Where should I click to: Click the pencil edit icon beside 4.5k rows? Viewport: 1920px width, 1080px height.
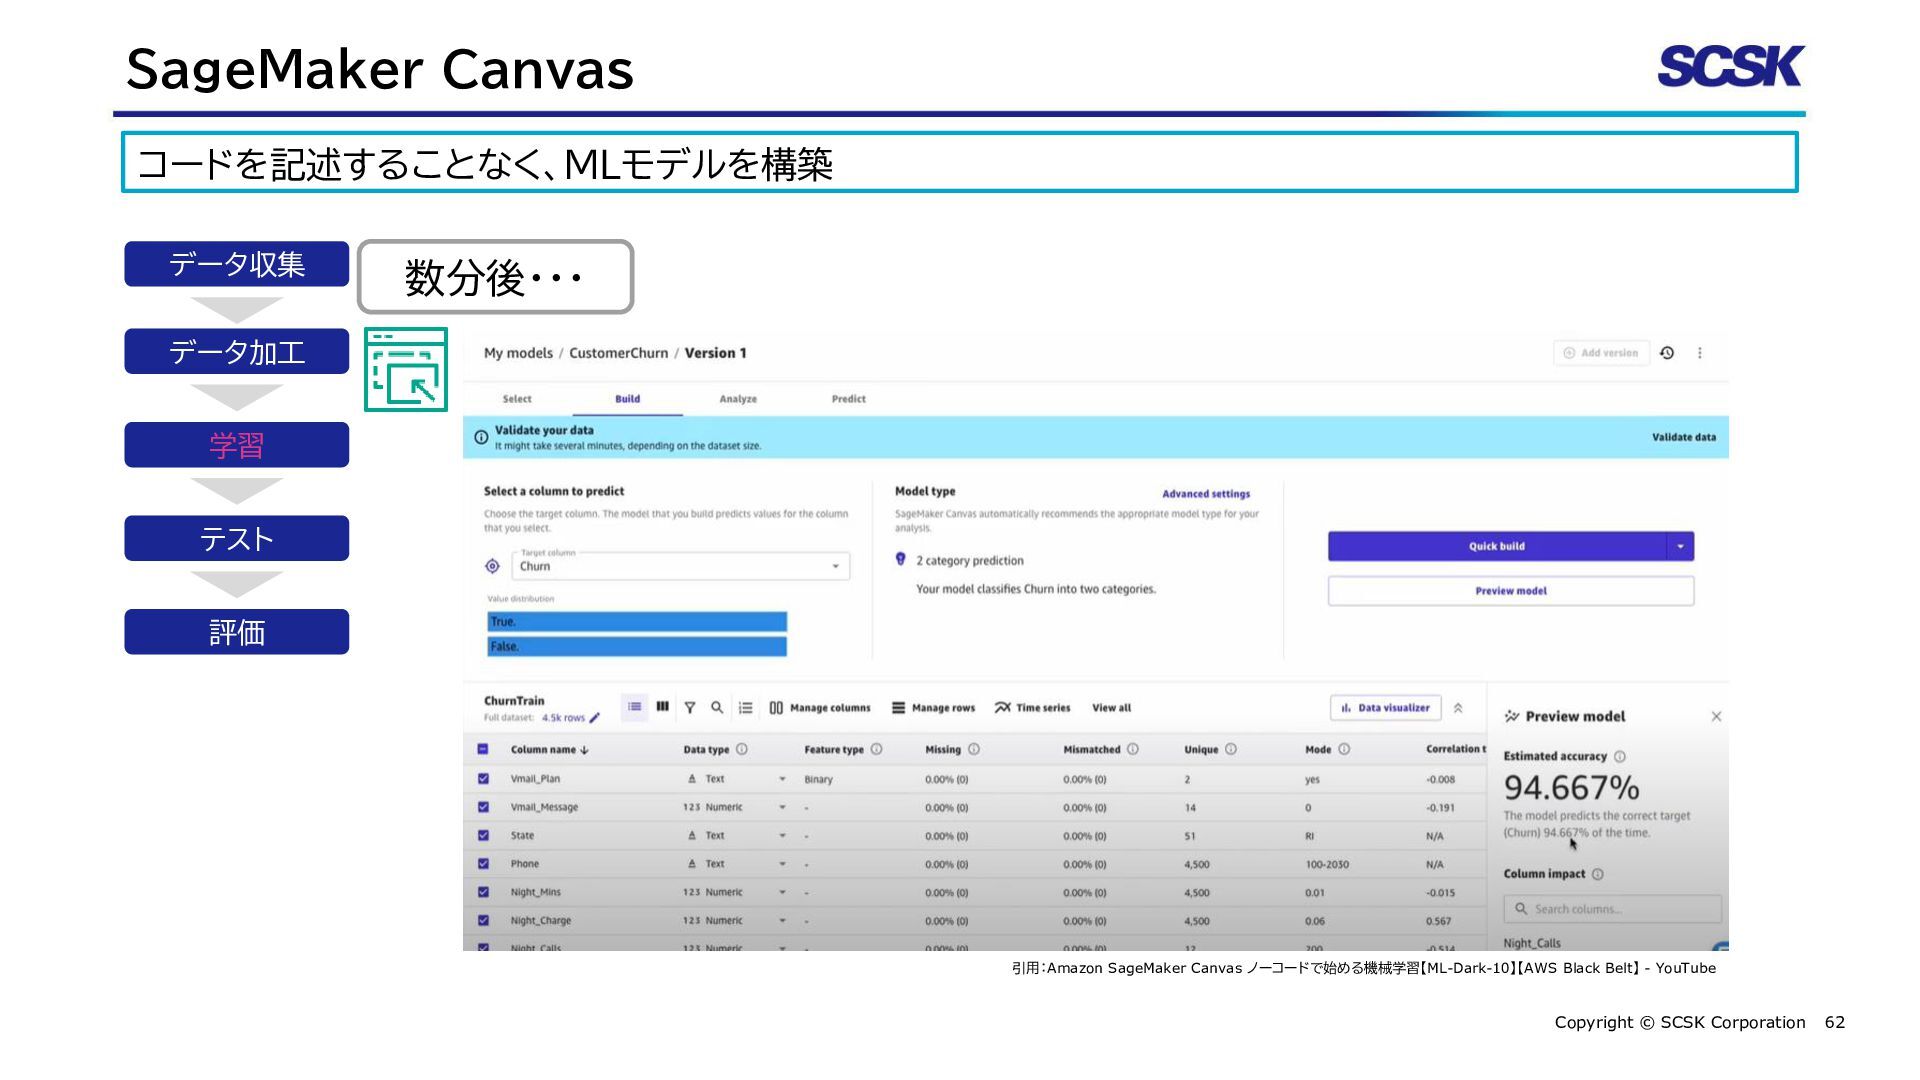[x=595, y=718]
